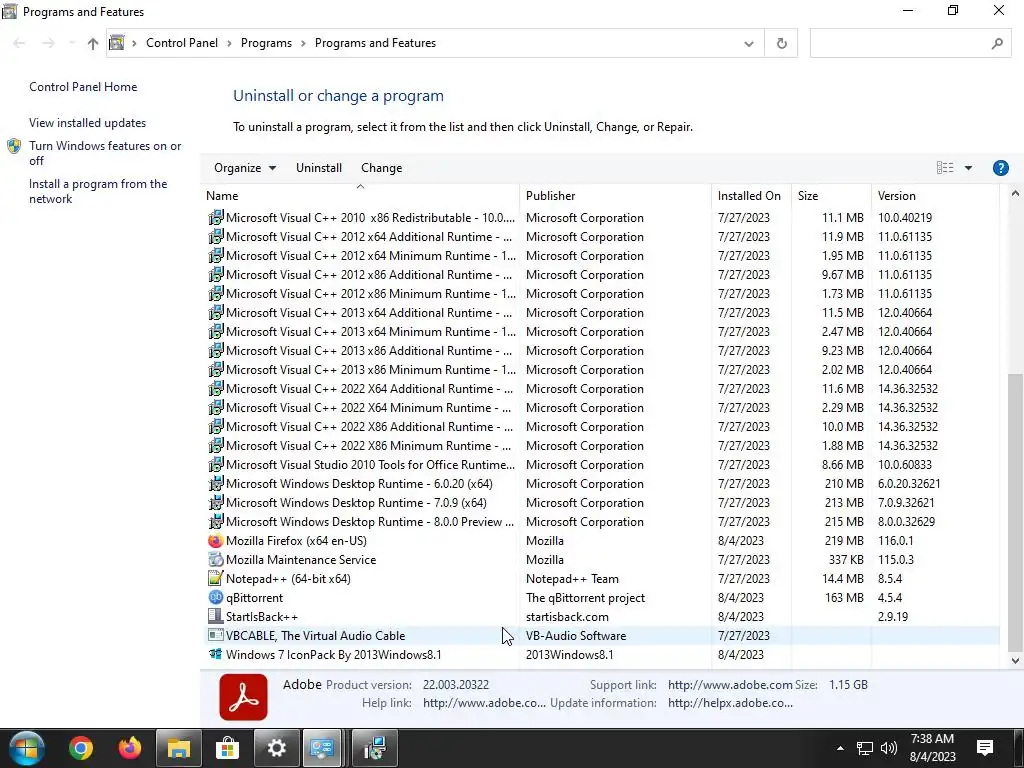Launch Firefox from the taskbar
Viewport: 1024px width, 768px height.
coord(129,748)
